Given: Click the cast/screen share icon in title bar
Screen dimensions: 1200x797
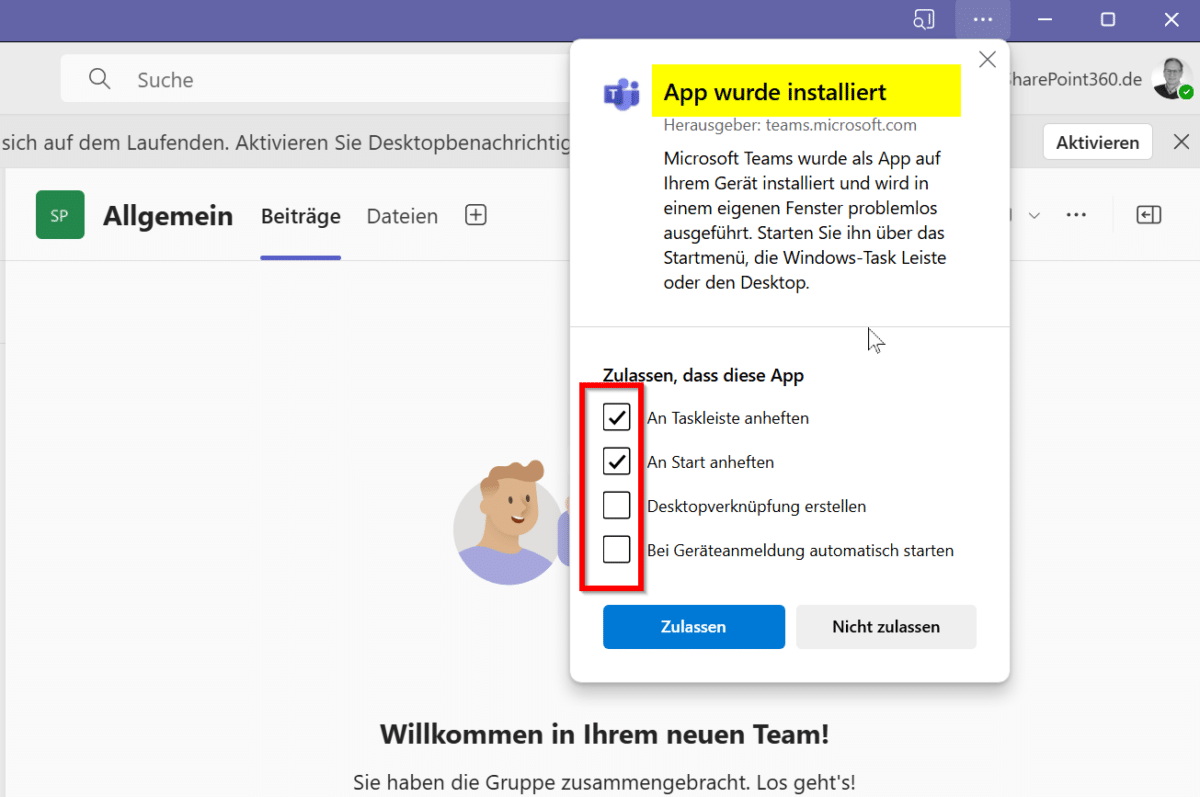Looking at the screenshot, I should coord(923,20).
